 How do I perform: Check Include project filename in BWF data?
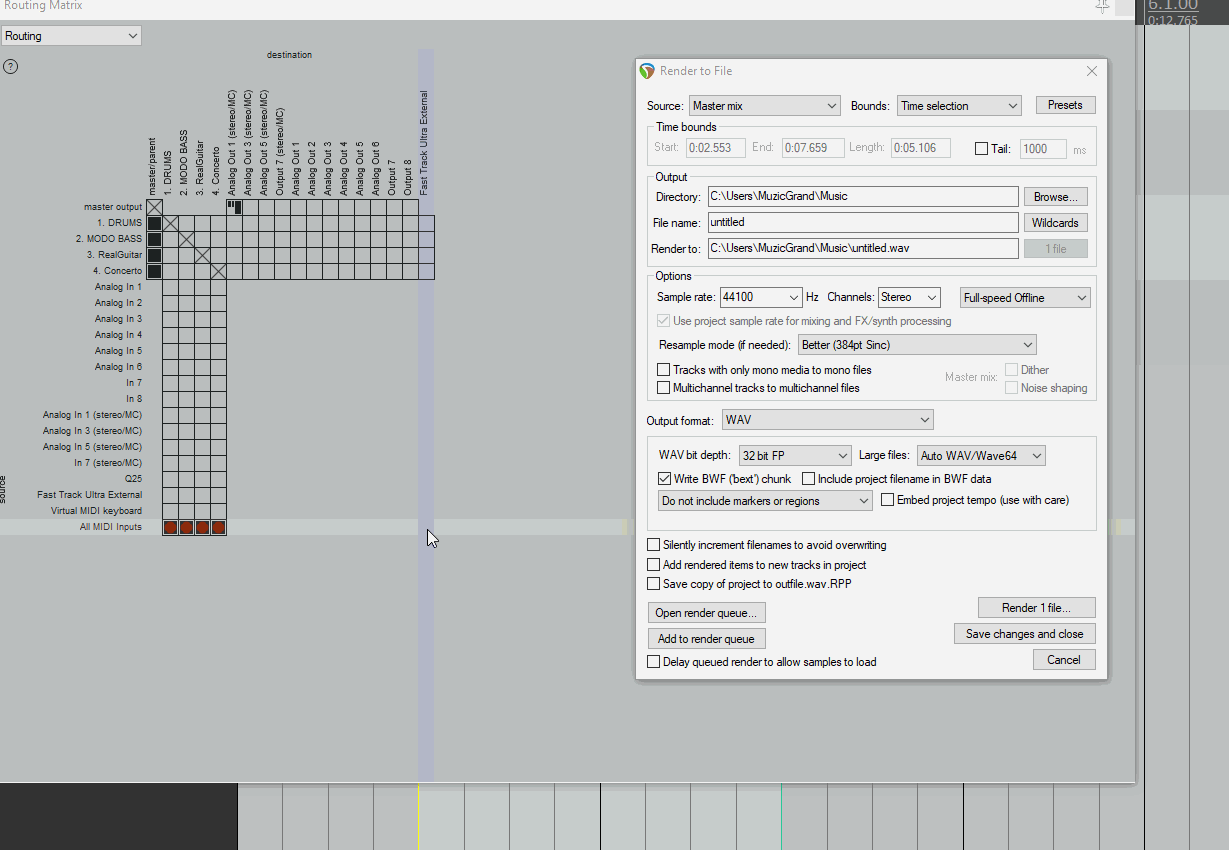click(x=809, y=480)
